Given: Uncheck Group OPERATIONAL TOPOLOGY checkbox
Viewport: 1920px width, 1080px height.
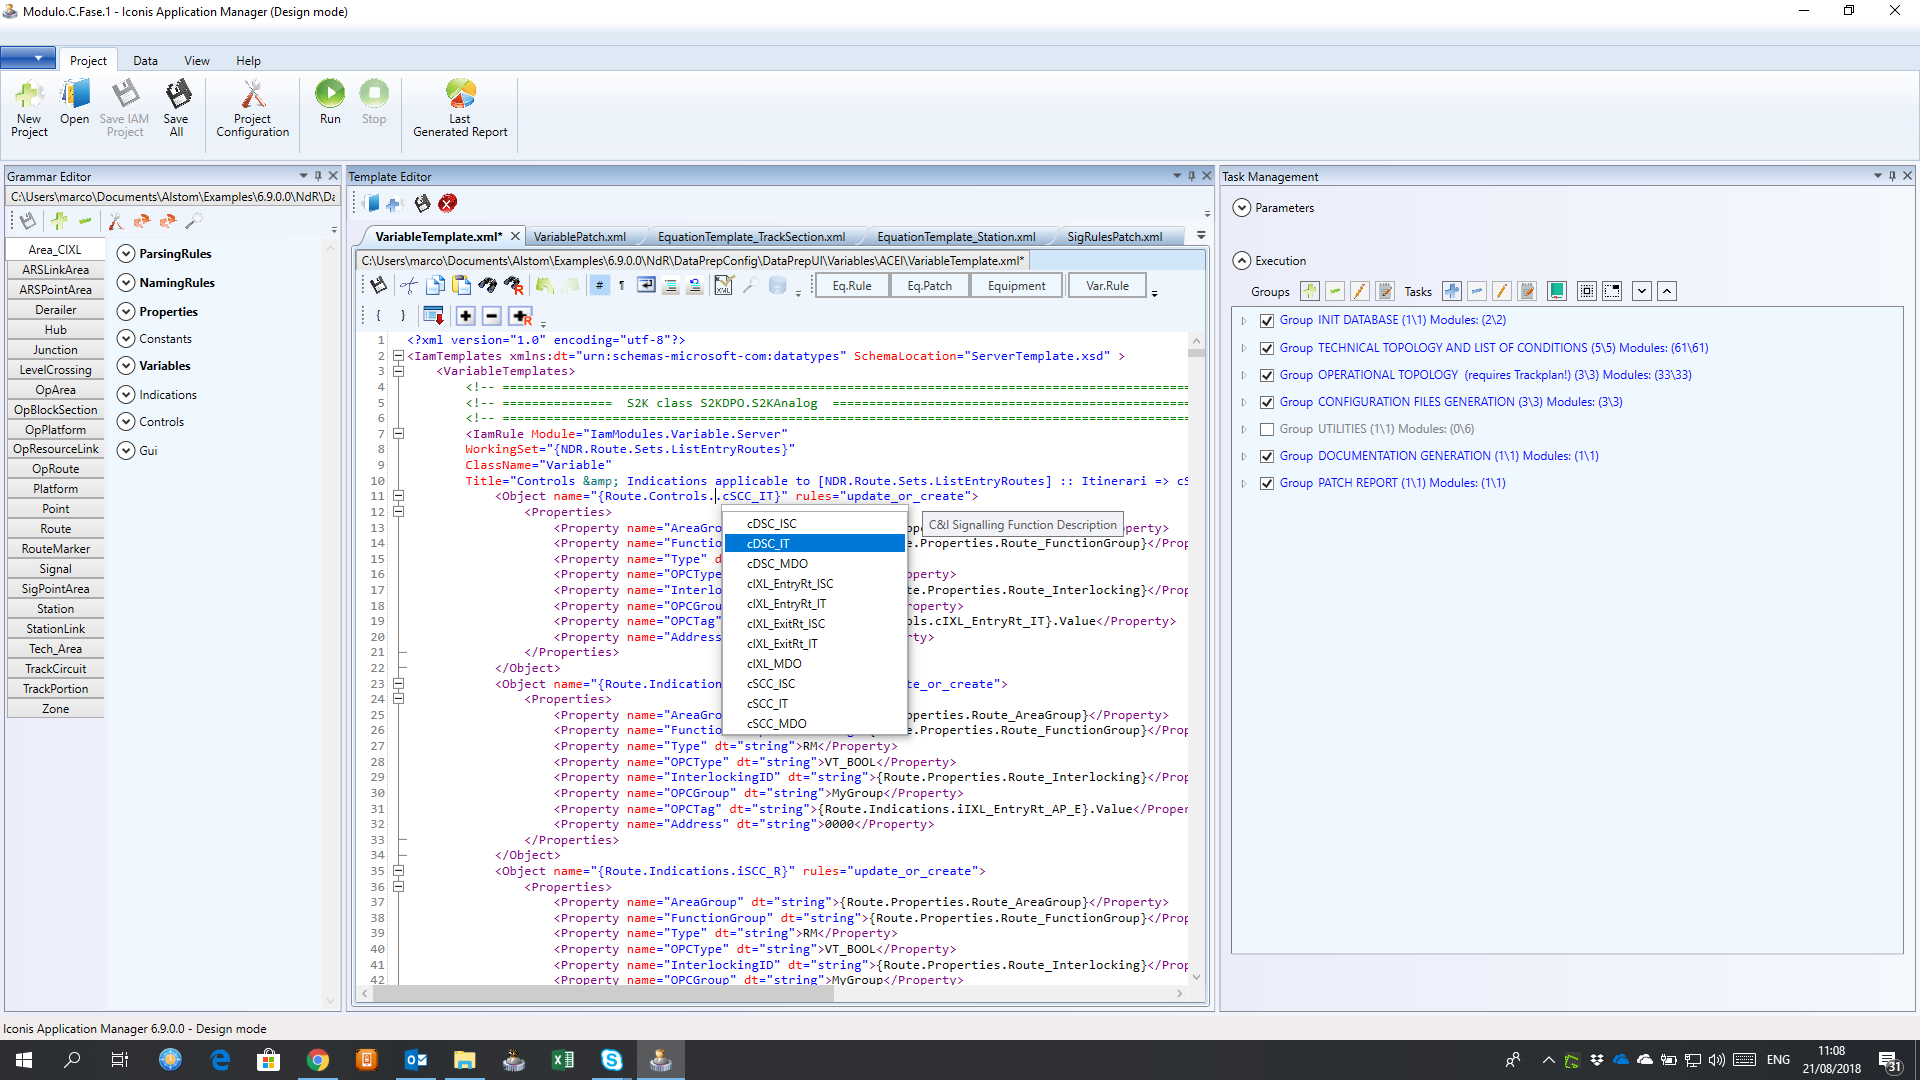Looking at the screenshot, I should pos(1267,375).
